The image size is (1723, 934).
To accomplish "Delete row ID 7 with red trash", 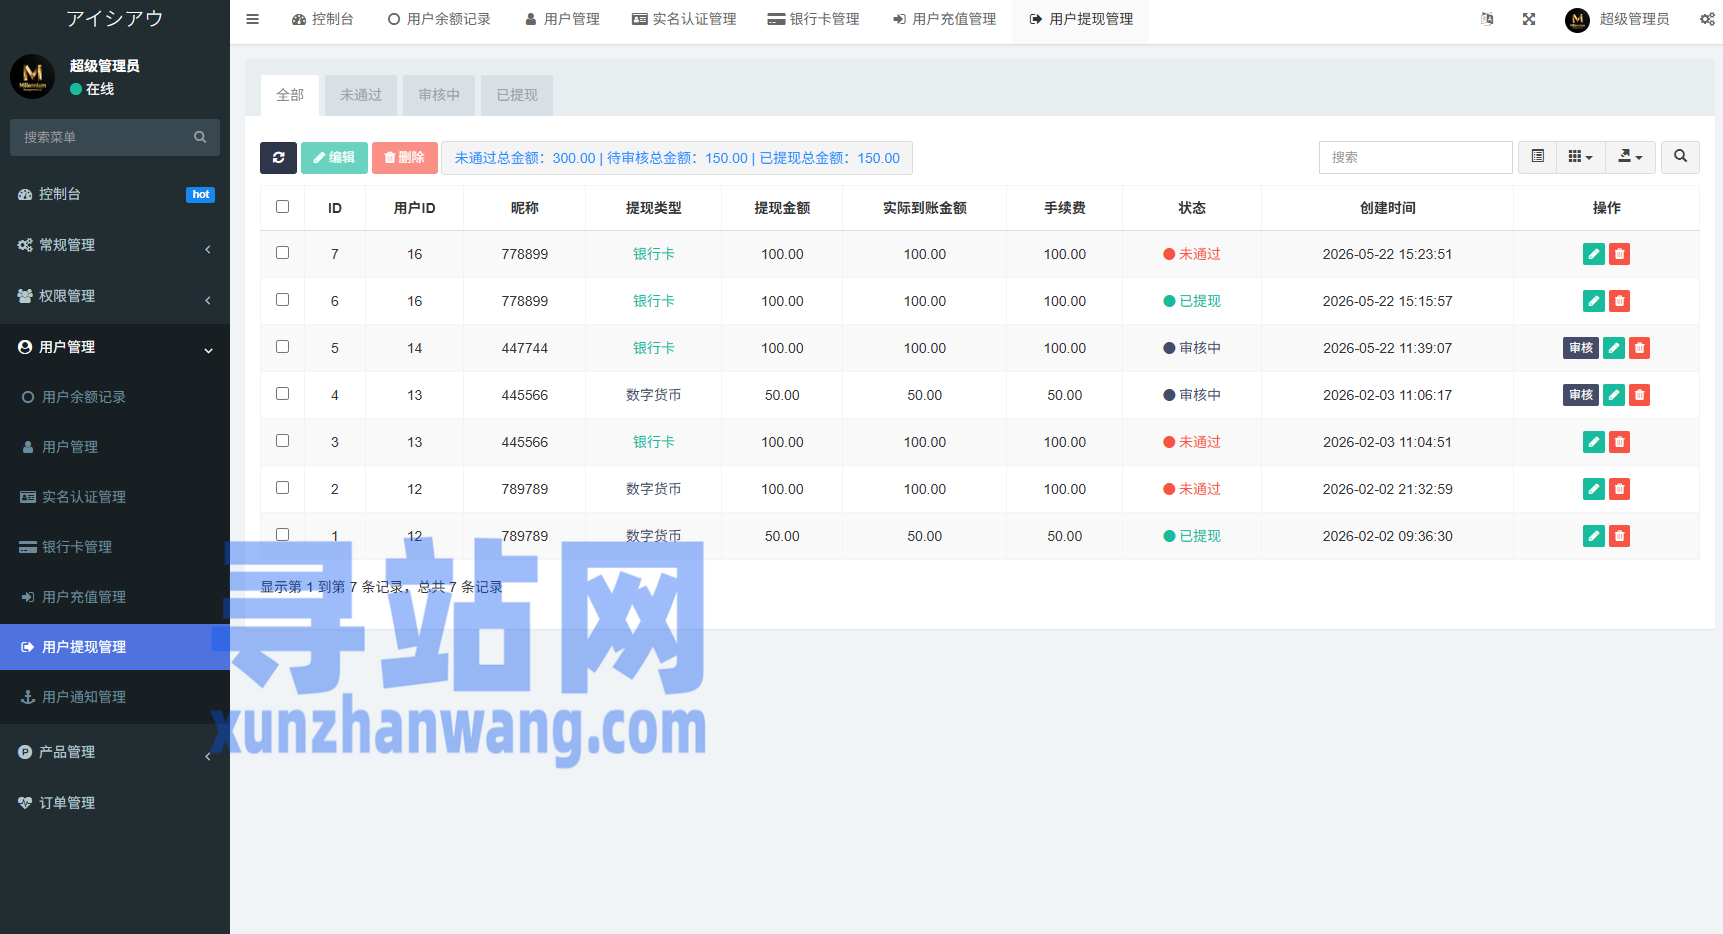I will coord(1619,254).
